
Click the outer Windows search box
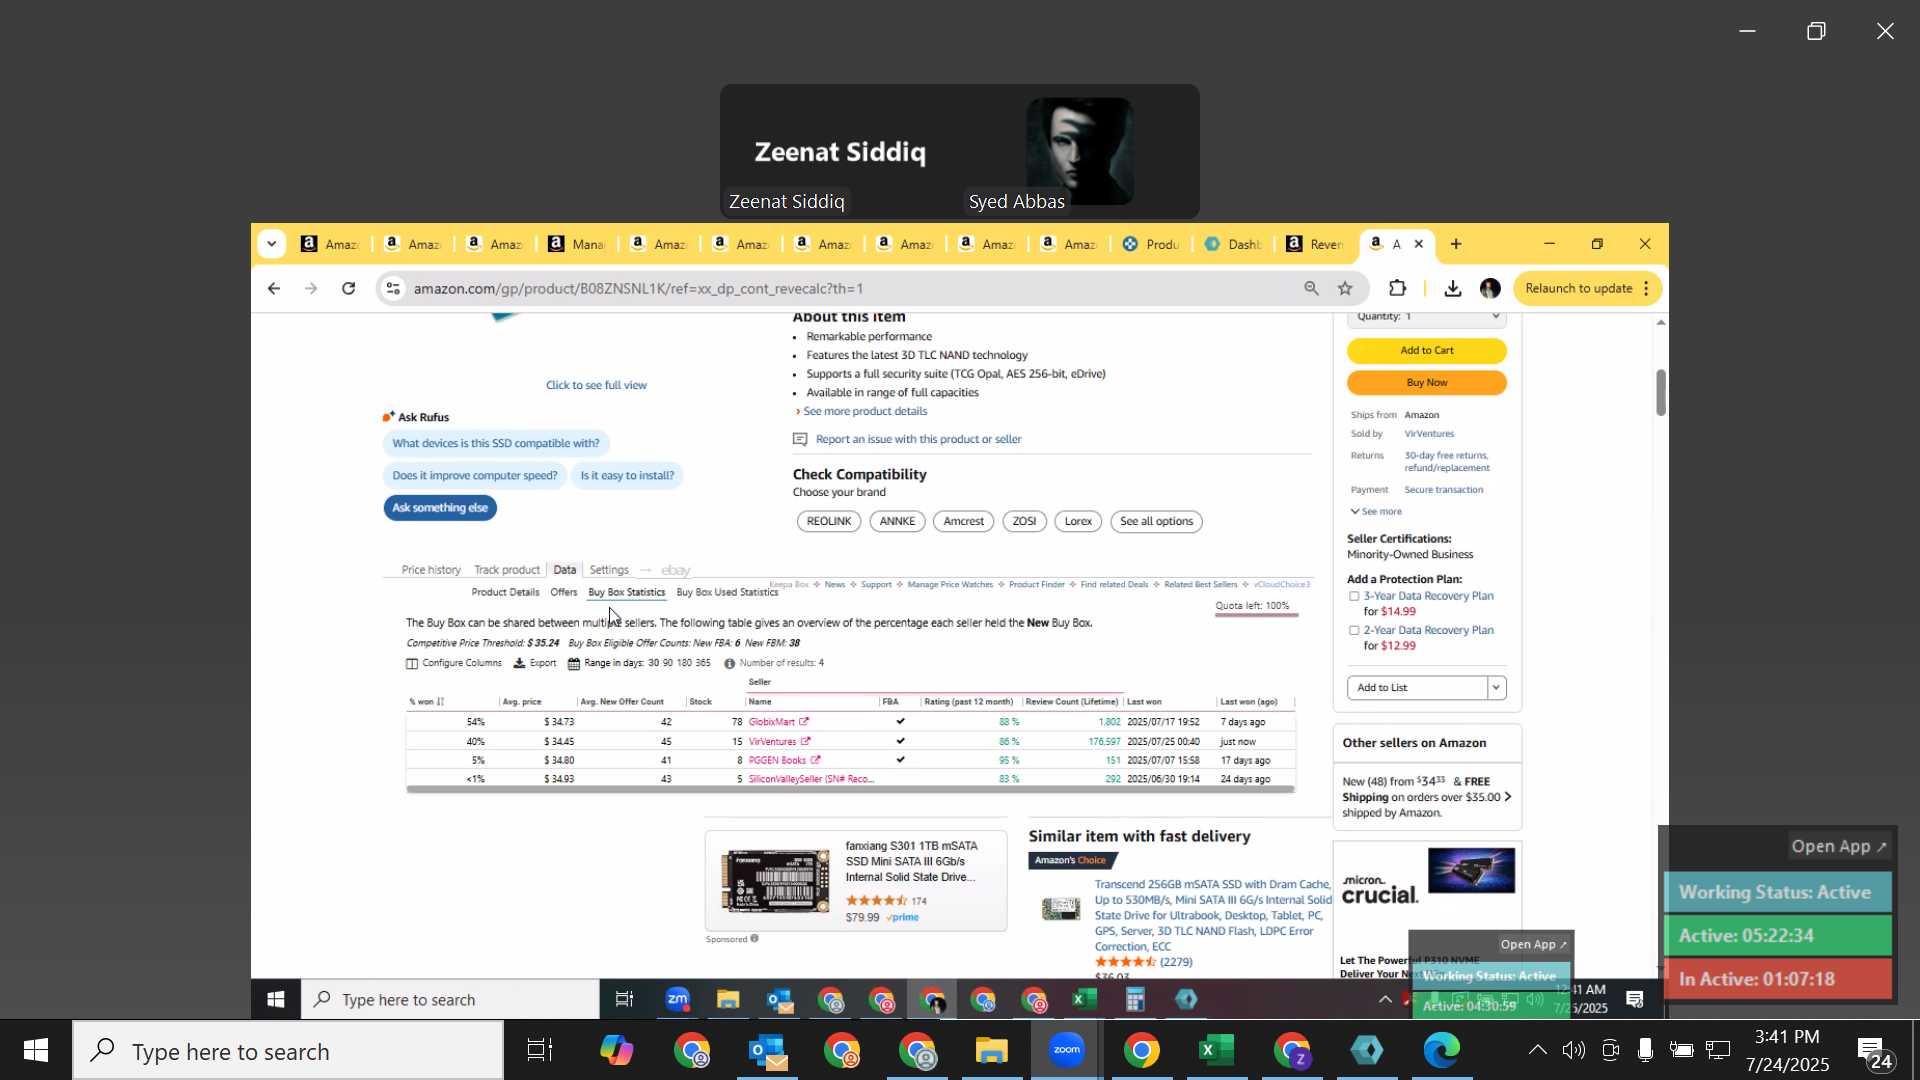[288, 1051]
